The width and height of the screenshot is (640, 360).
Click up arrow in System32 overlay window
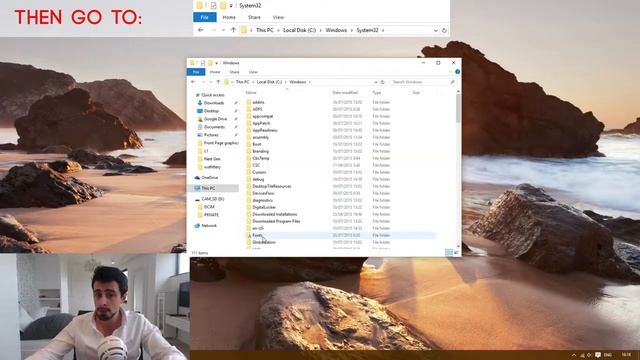click(233, 30)
